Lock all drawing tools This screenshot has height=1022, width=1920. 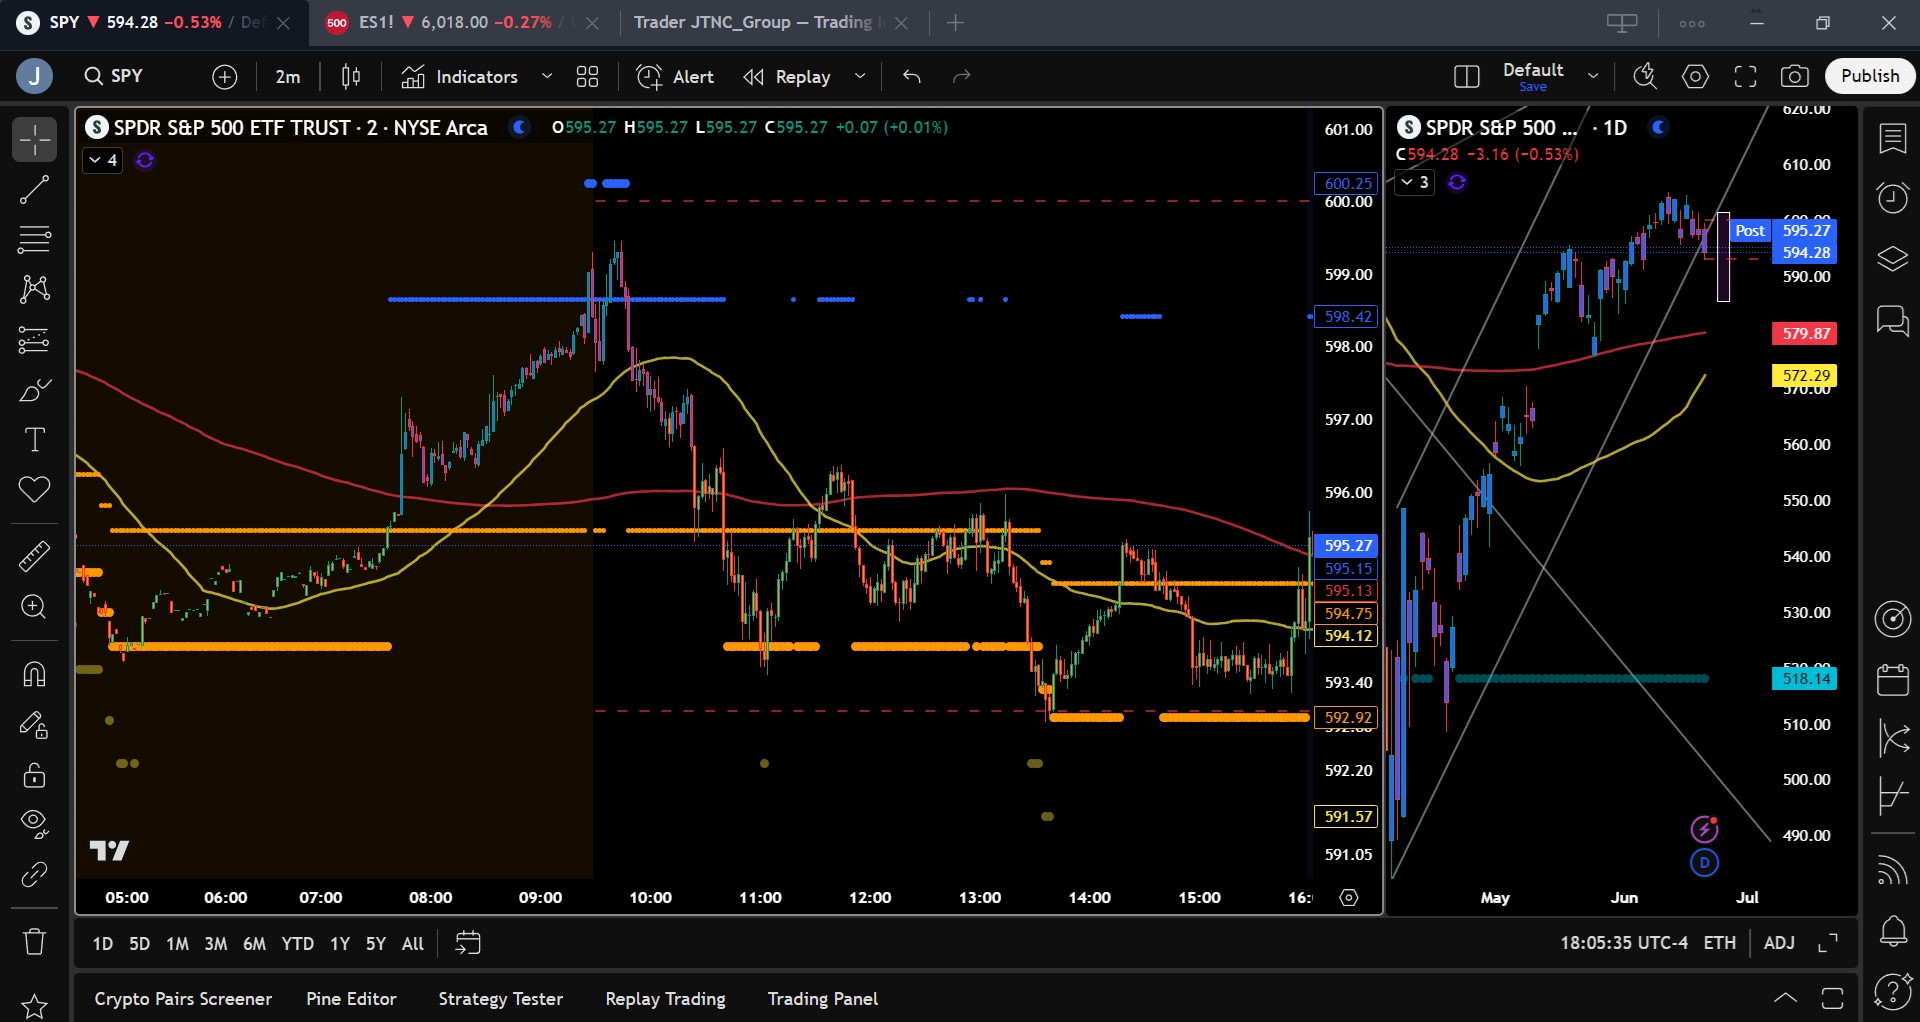tap(34, 775)
